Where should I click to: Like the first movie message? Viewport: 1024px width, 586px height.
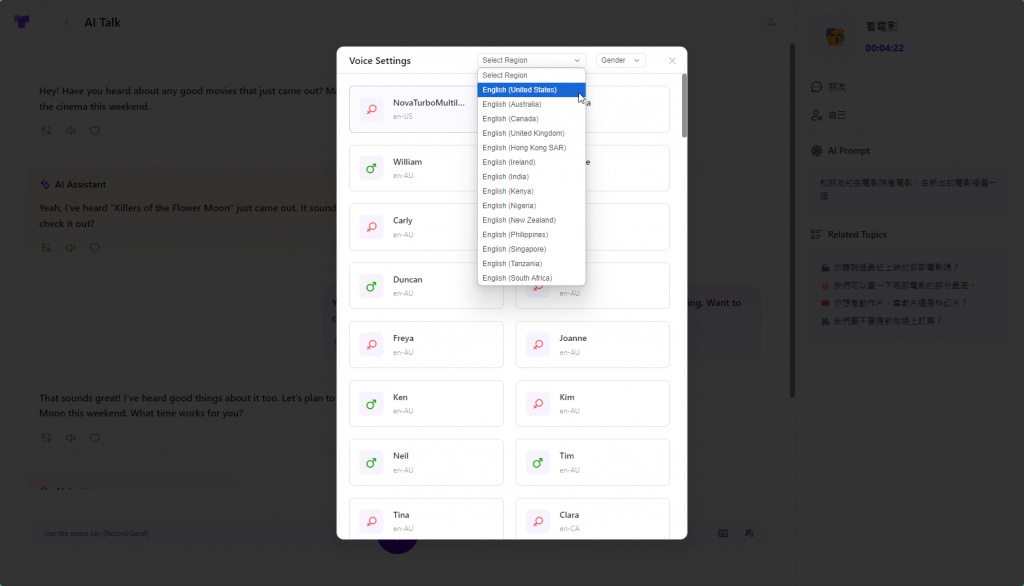coord(95,131)
